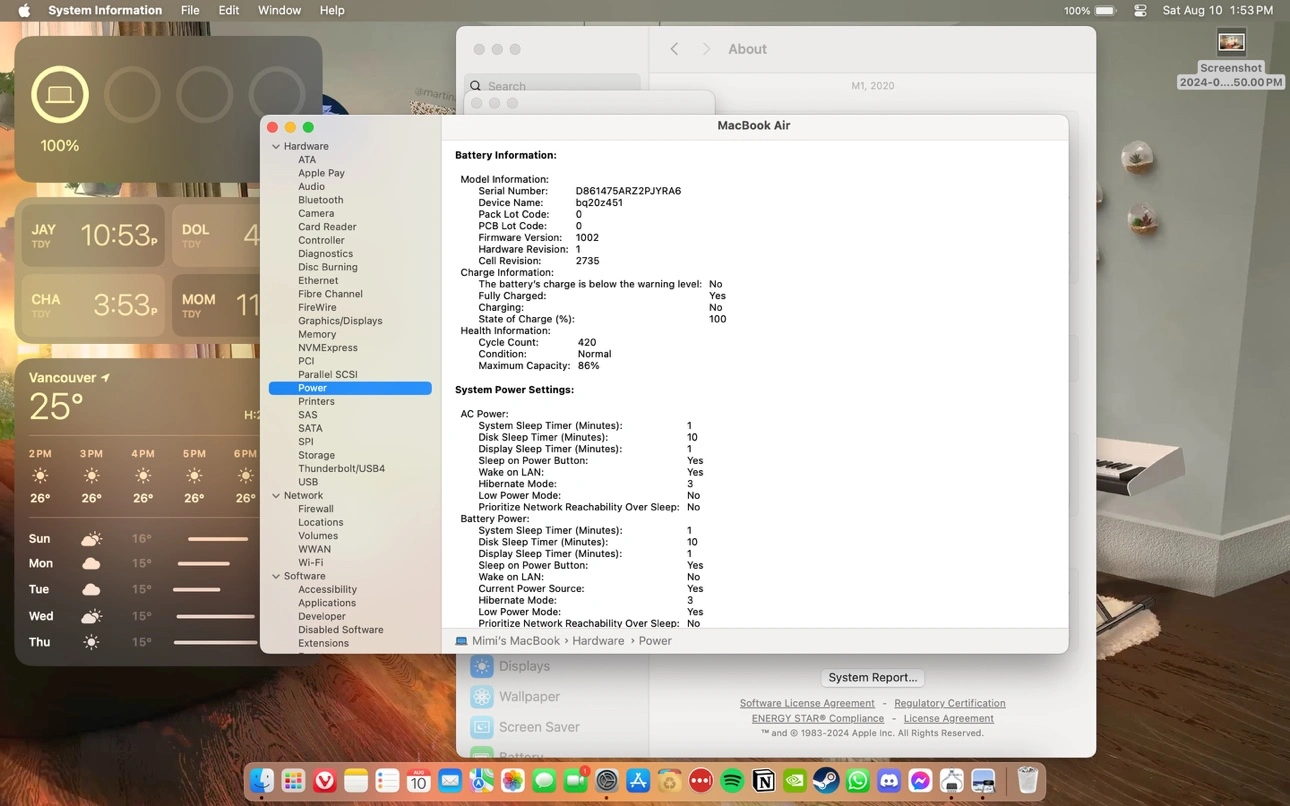1290x806 pixels.
Task: Select Firewall under Network
Action: [x=316, y=509]
